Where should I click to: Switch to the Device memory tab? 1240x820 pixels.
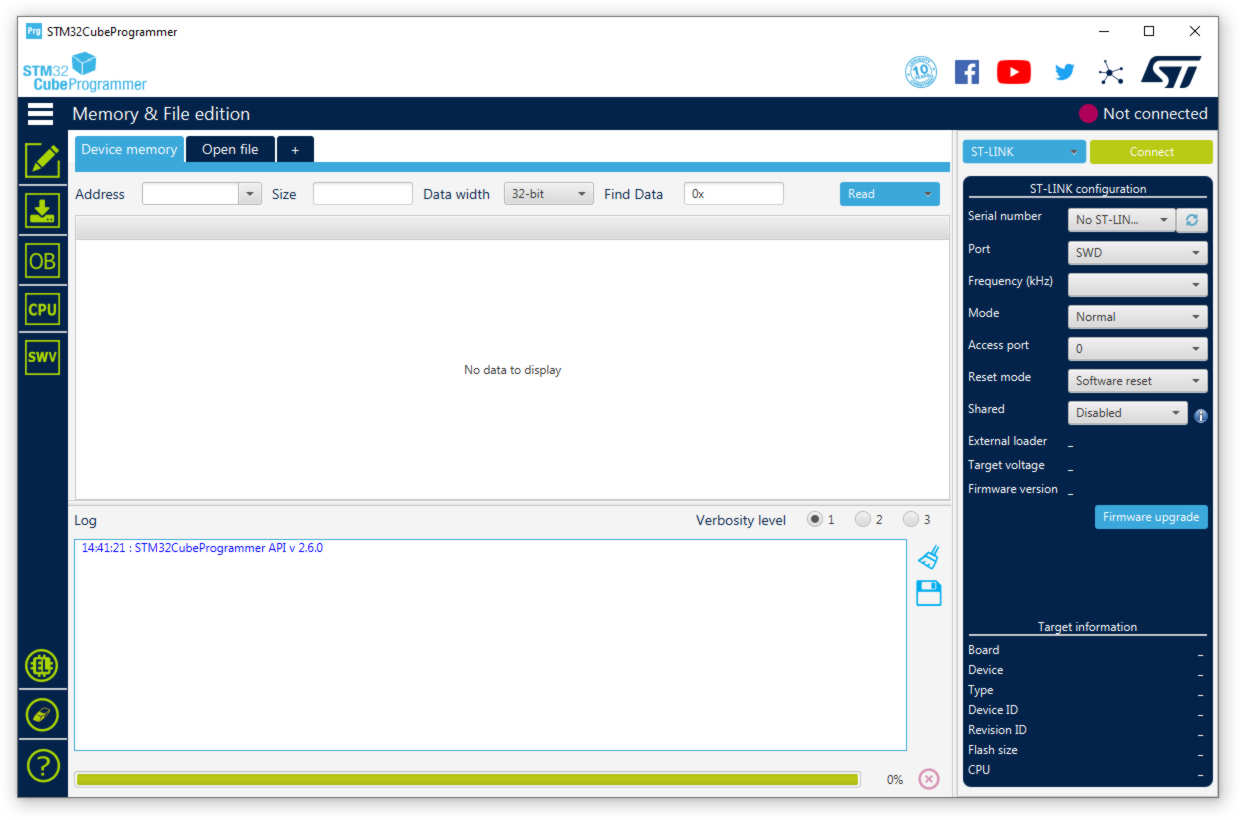129,149
